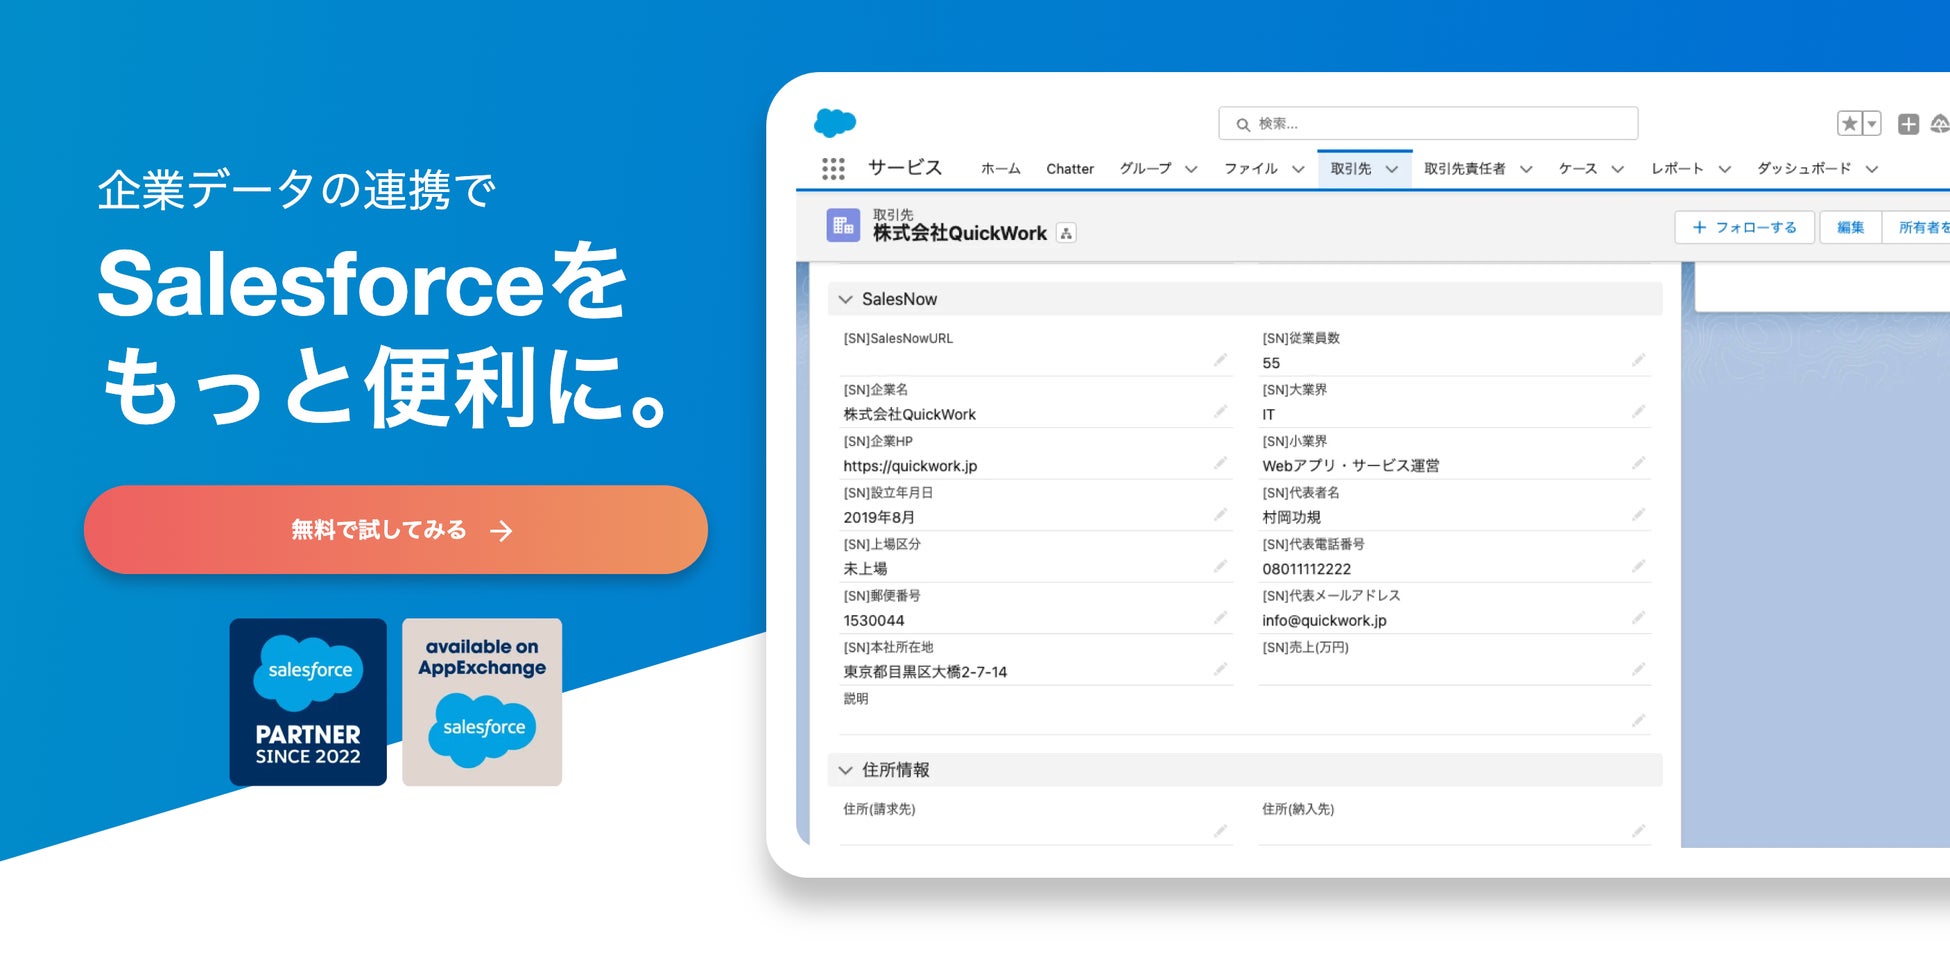Edit the 住所(納入先) field pencil icon
The width and height of the screenshot is (1950, 972).
point(1638,831)
